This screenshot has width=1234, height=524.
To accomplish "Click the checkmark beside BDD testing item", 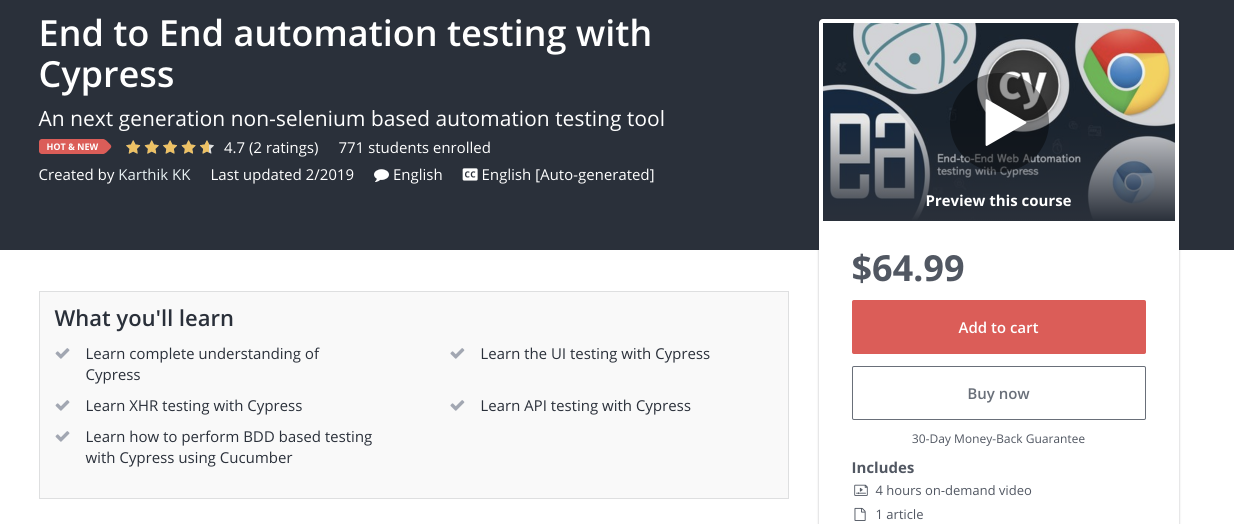I will tap(63, 437).
